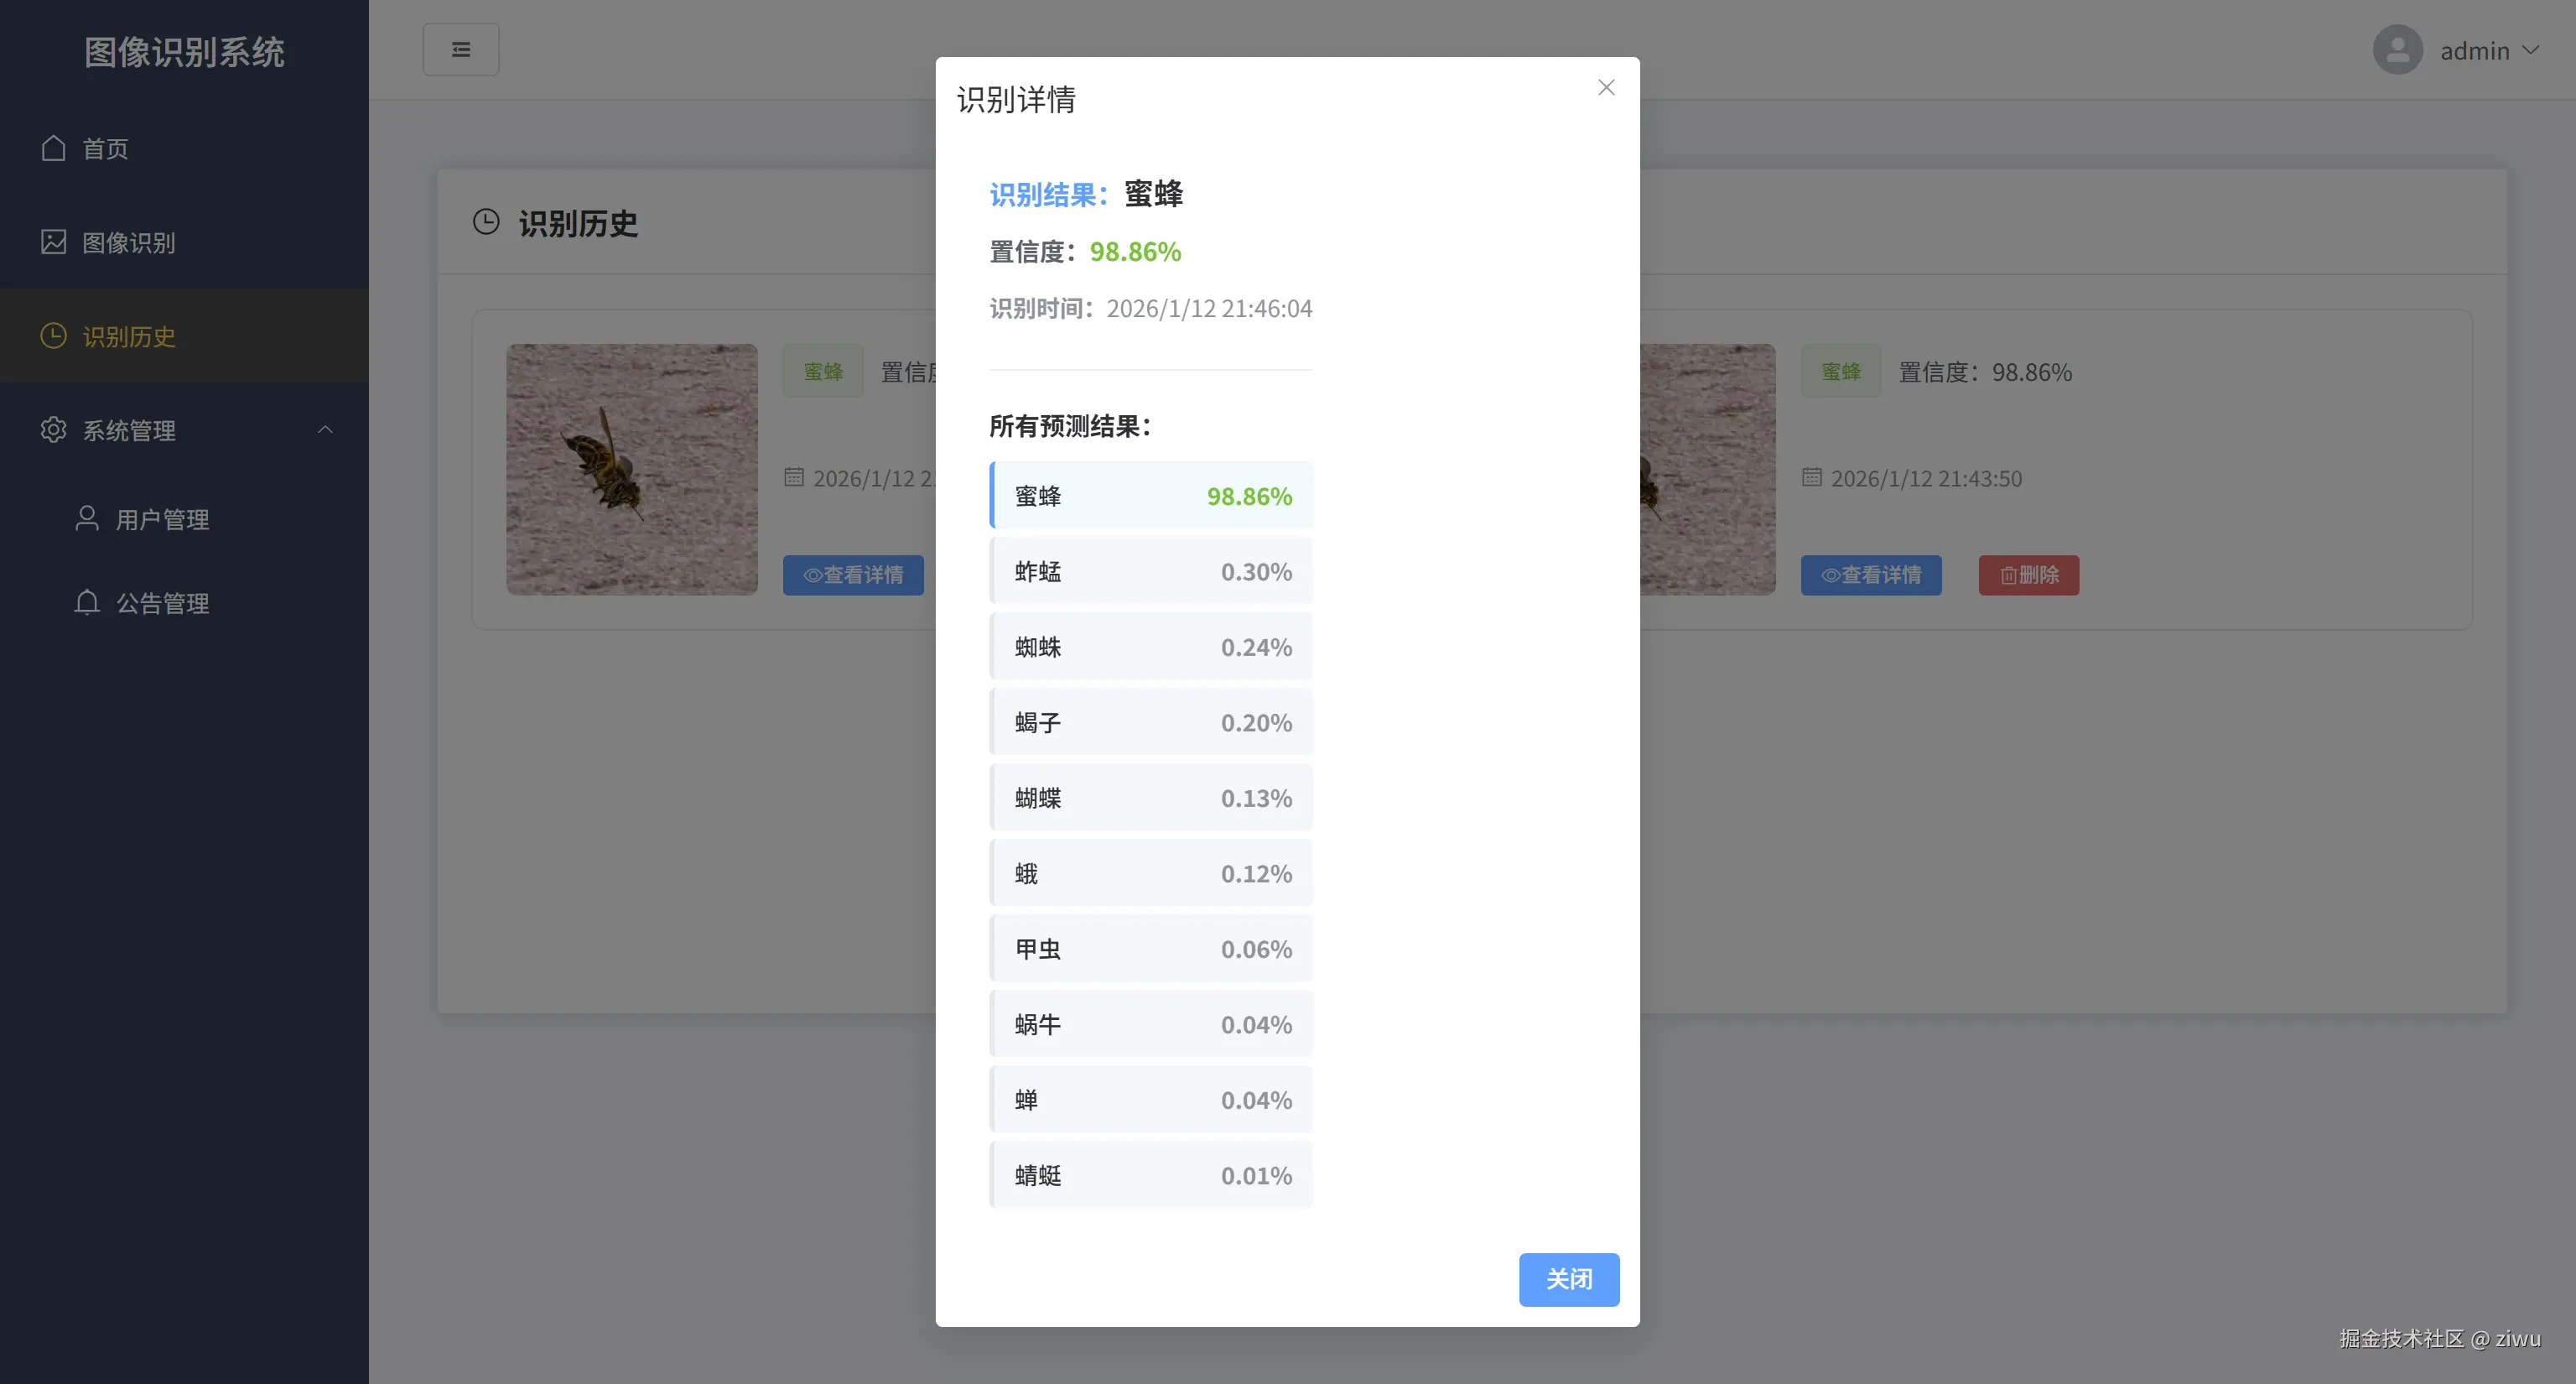2576x1384 pixels.
Task: Click the admin avatar icon
Action: point(2397,49)
